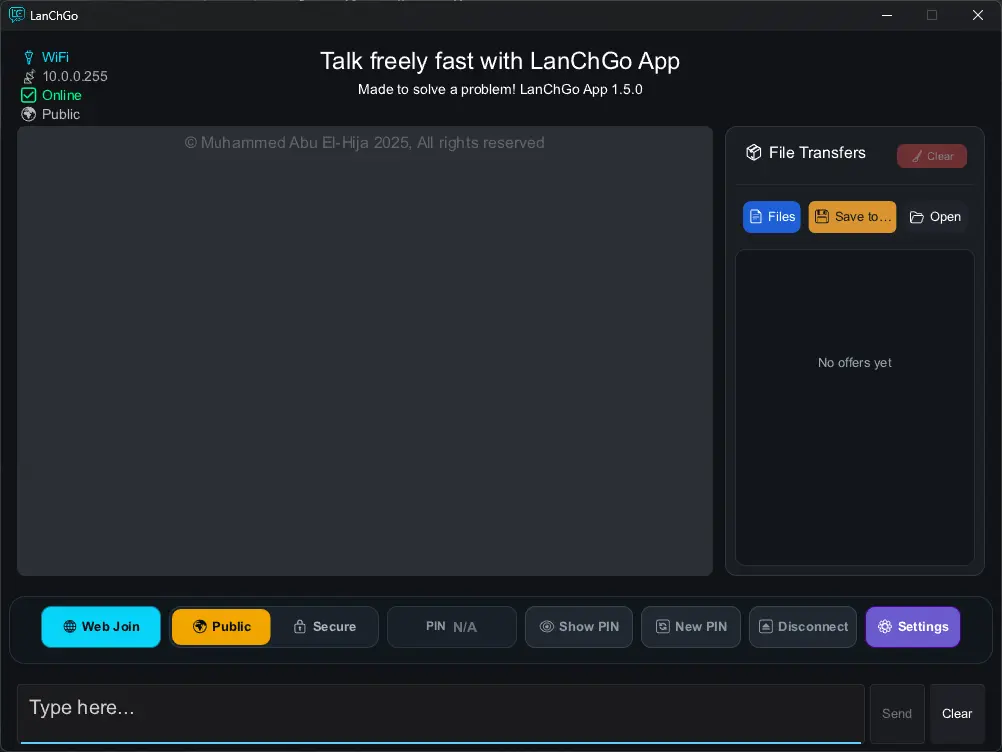Click the LanChGo app logo in title bar
The image size is (1002, 752).
click(x=17, y=15)
